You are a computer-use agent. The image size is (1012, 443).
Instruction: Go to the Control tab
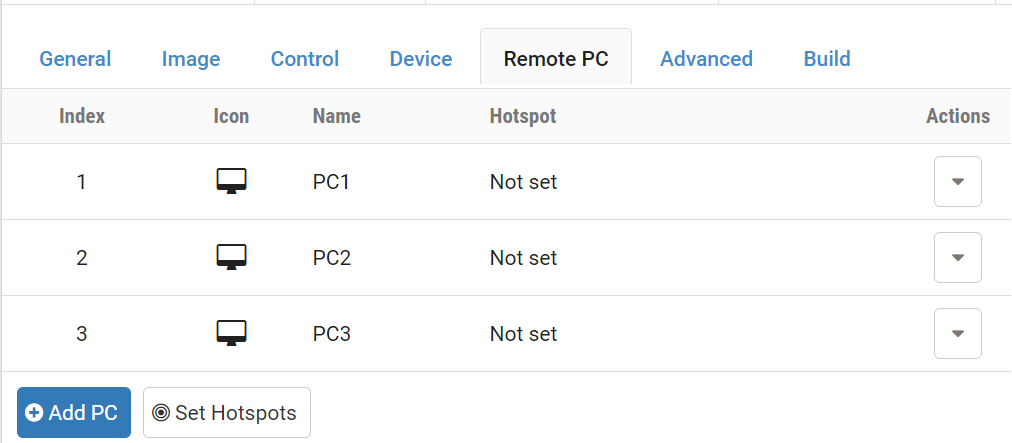[305, 59]
